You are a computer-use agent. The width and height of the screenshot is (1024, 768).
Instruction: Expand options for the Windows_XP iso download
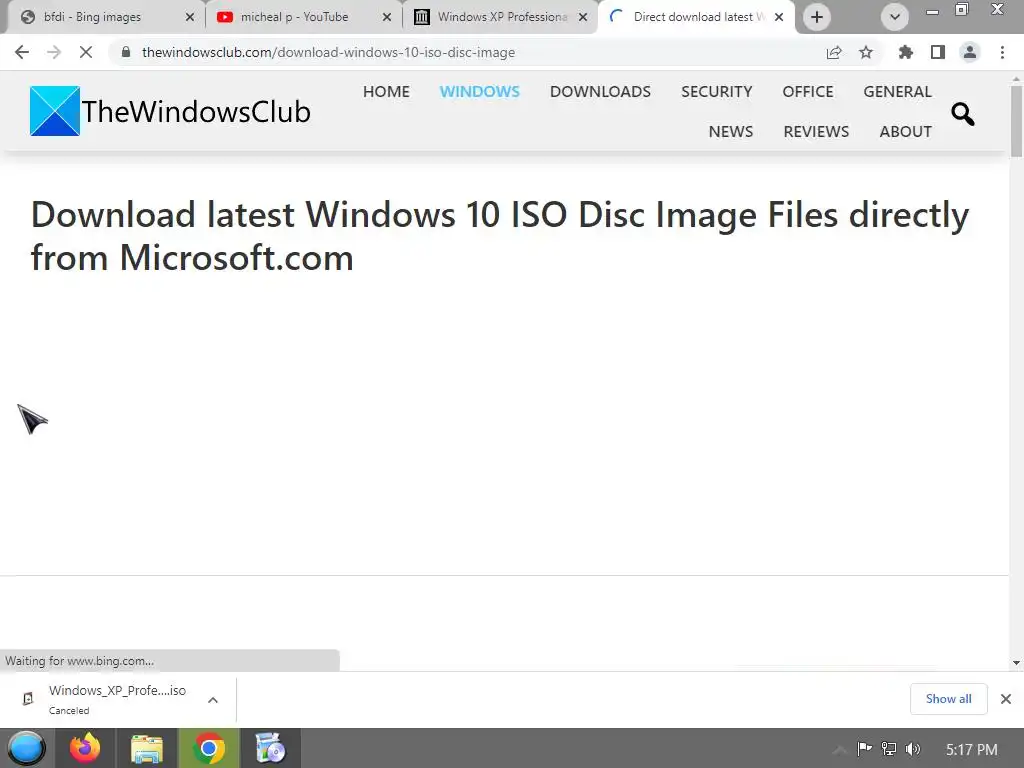pyautogui.click(x=212, y=699)
